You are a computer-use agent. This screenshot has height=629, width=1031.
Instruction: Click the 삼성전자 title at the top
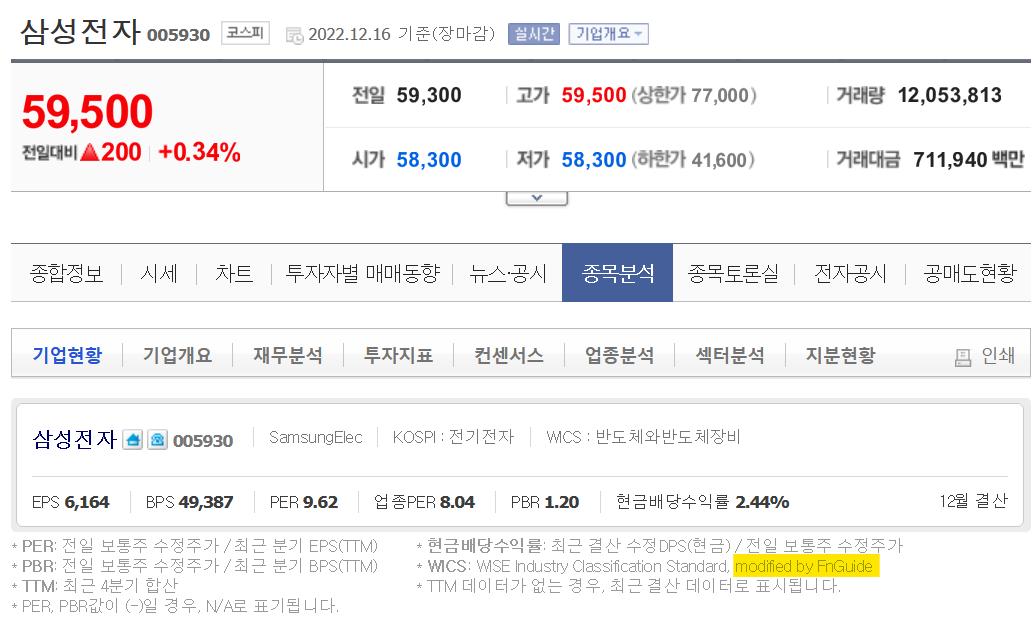point(80,32)
